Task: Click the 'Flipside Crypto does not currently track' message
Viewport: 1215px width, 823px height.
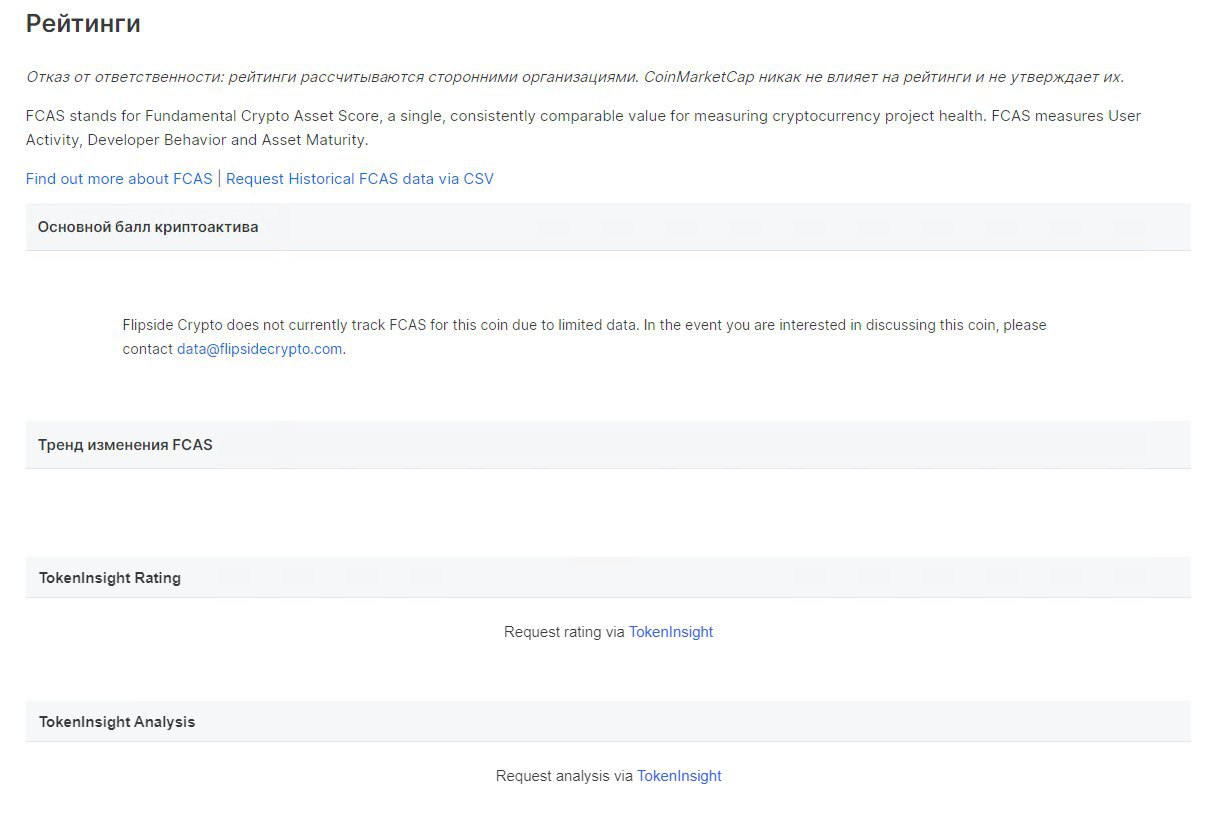Action: (585, 337)
